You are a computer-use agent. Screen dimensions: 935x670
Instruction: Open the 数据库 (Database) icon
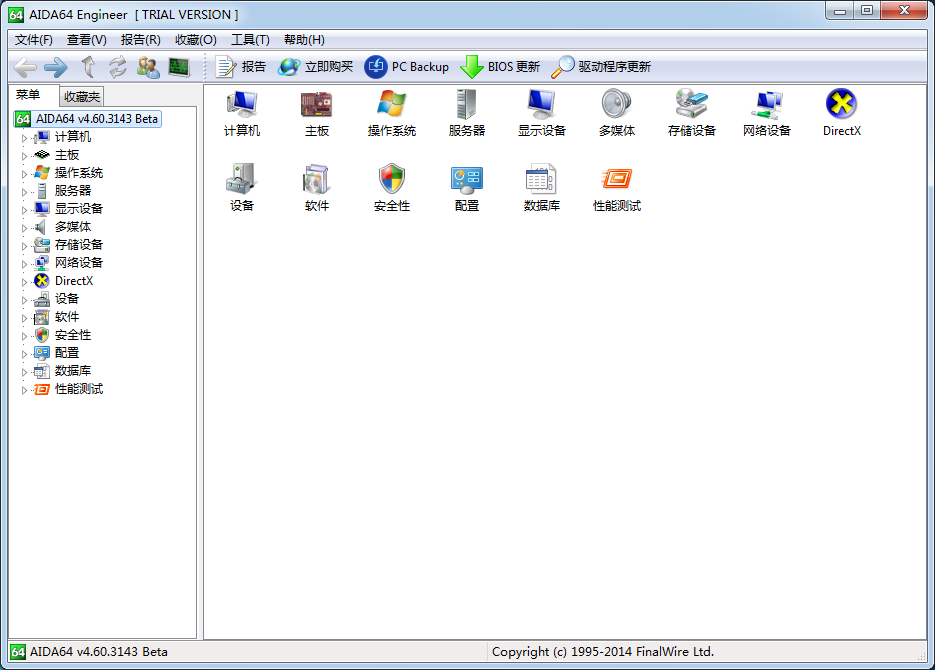pyautogui.click(x=541, y=180)
